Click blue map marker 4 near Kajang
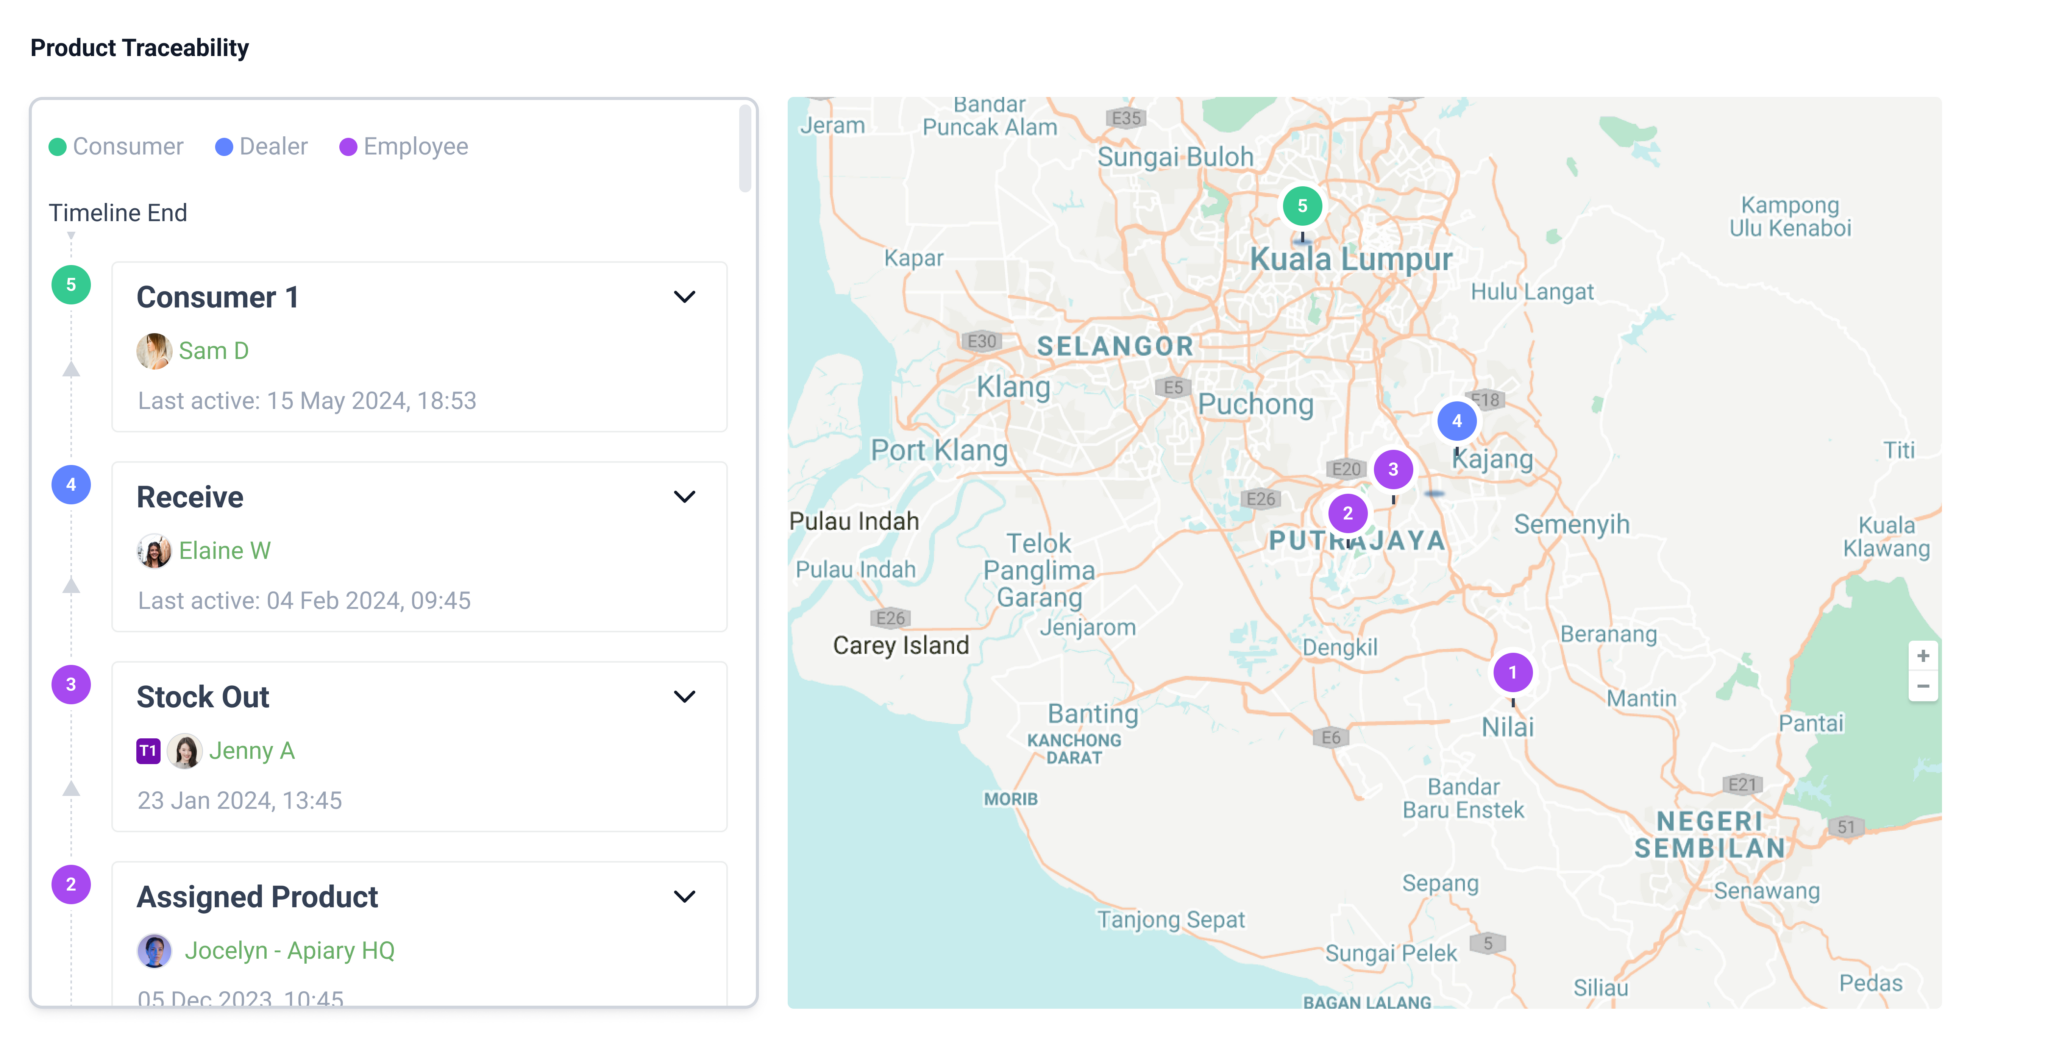2048x1039 pixels. 1456,421
